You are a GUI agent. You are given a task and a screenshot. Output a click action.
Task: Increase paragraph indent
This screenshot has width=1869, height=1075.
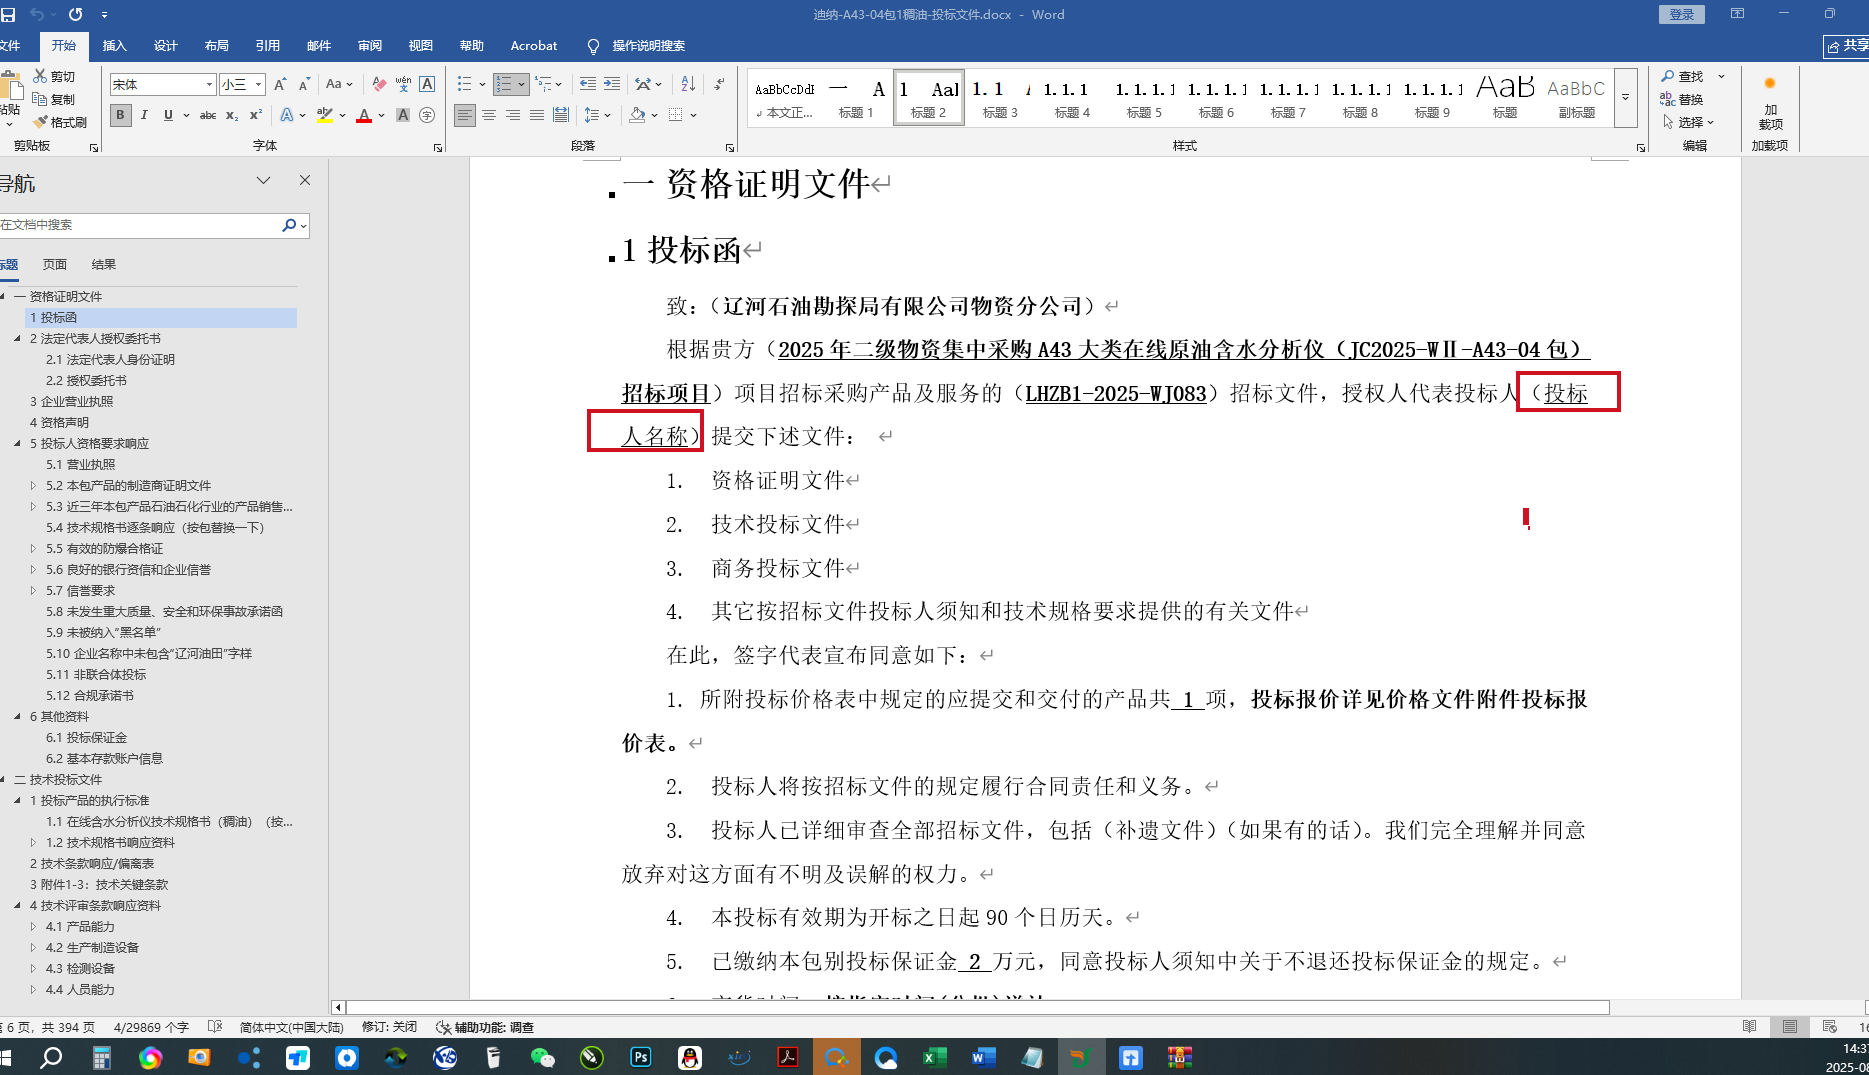(612, 84)
